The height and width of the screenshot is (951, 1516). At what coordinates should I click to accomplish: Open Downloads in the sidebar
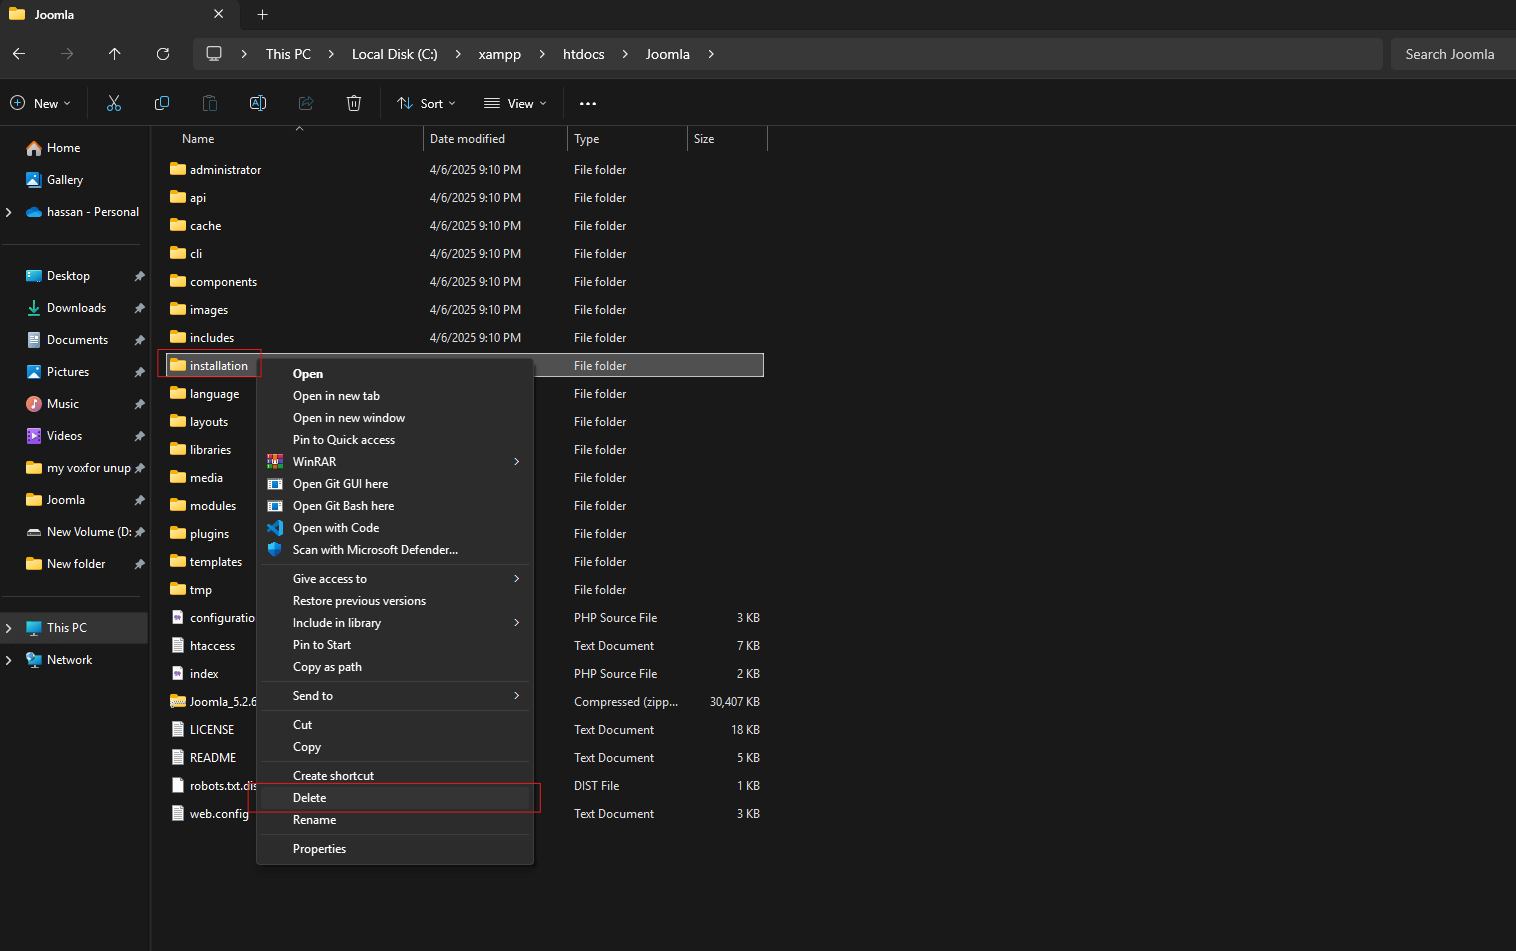pyautogui.click(x=76, y=308)
